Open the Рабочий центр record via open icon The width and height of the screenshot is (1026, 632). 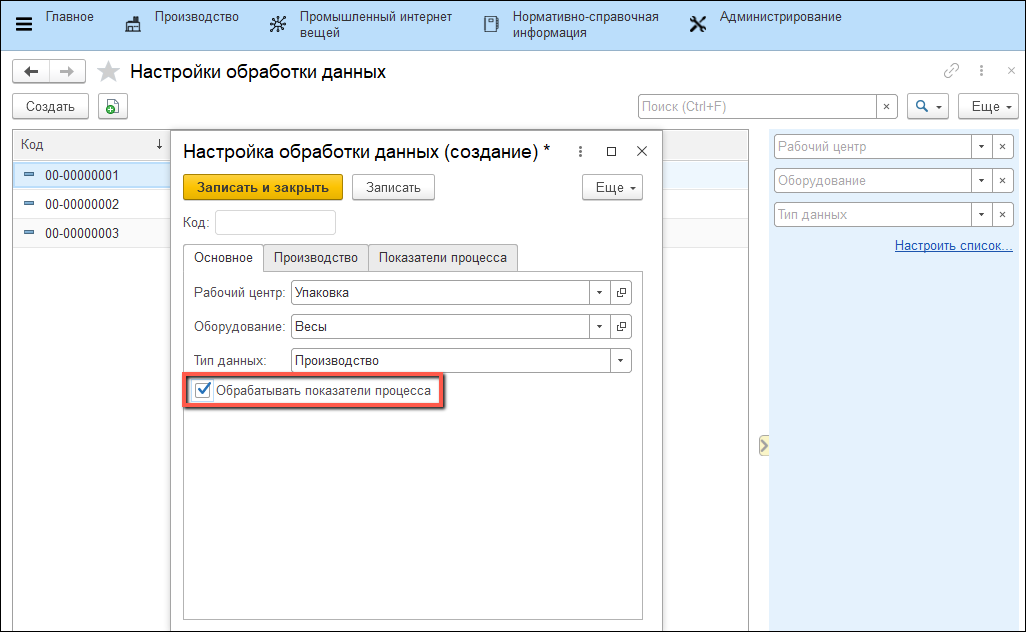(621, 293)
